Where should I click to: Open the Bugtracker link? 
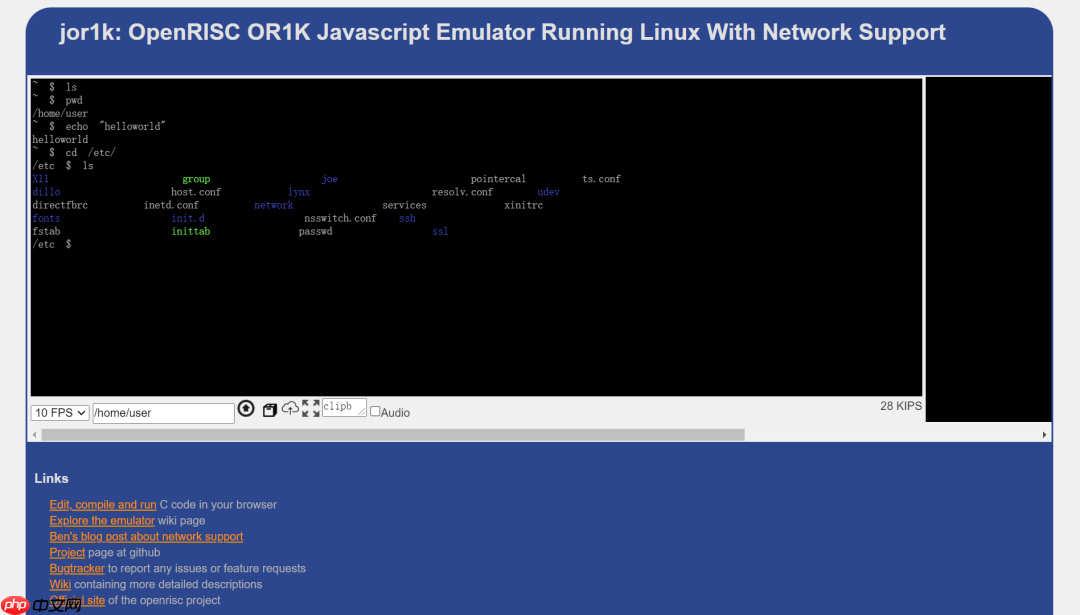point(76,568)
